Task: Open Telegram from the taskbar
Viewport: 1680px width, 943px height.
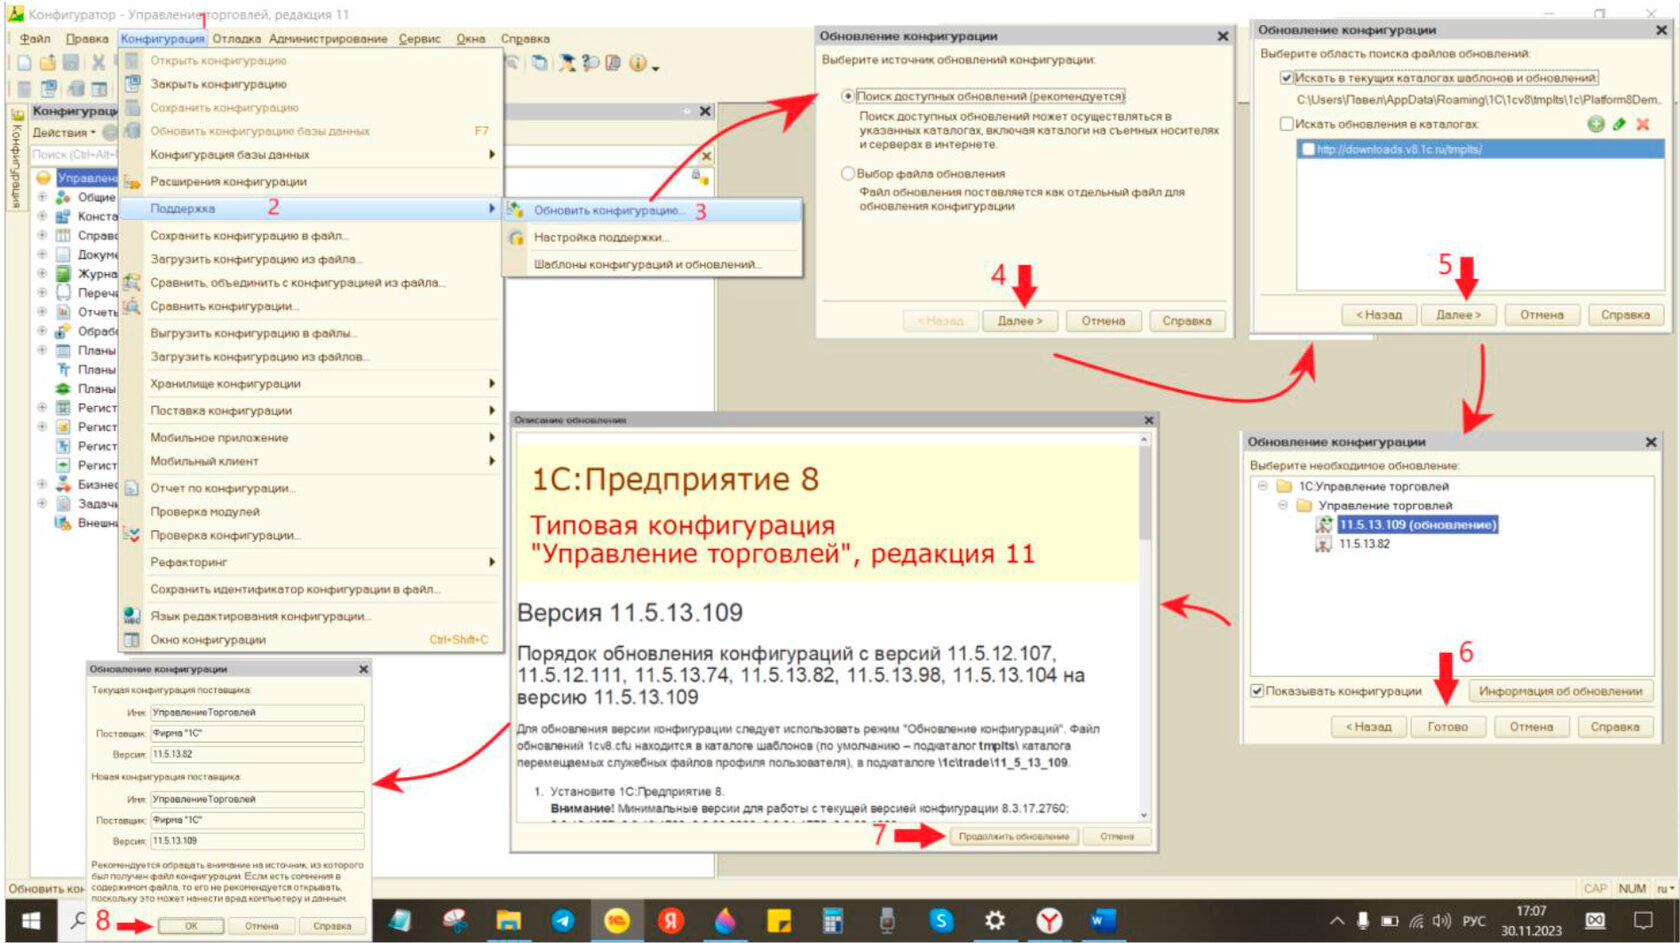Action: 562,920
